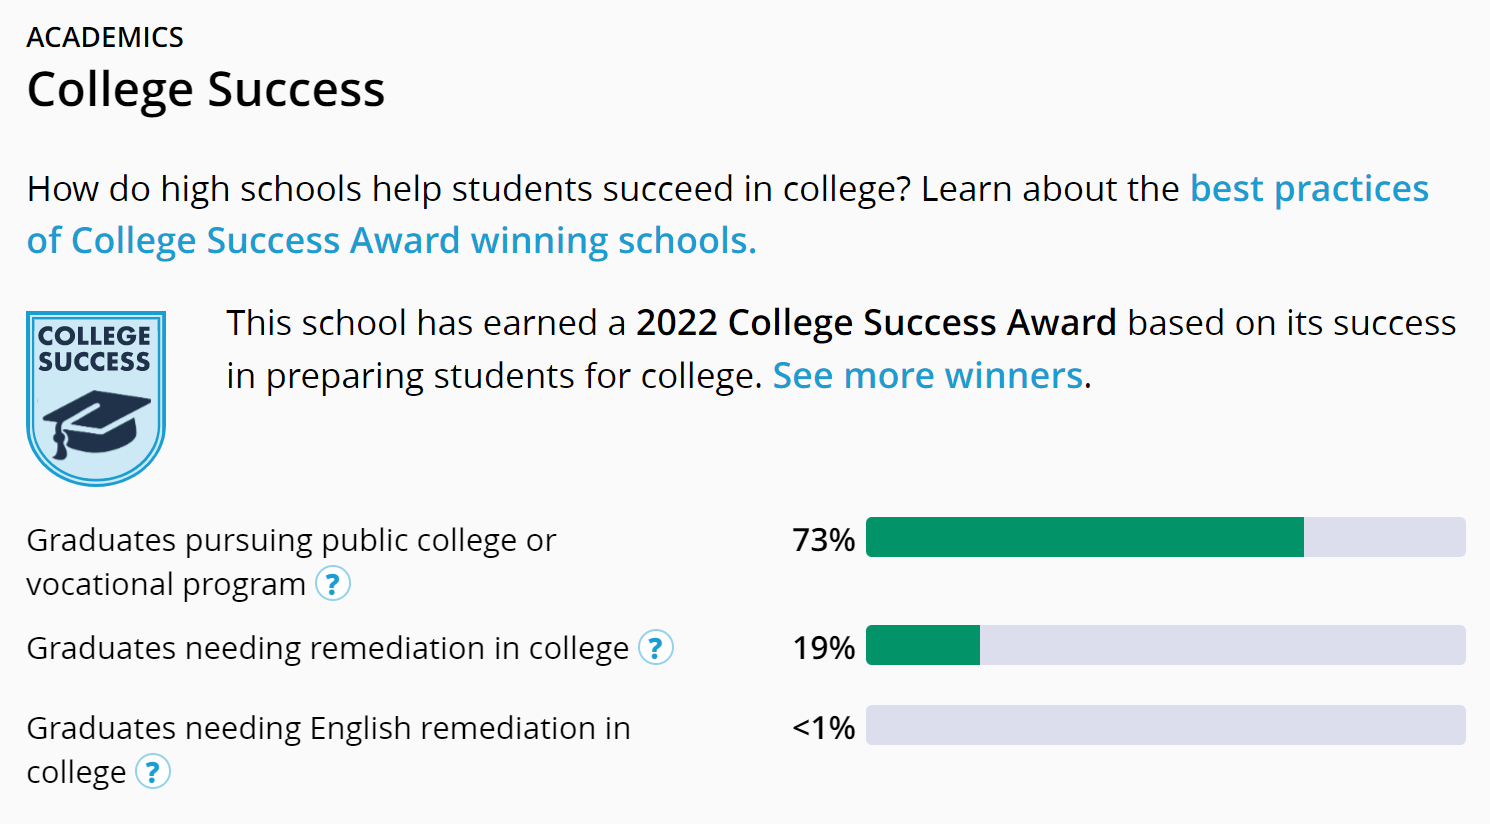
Task: Click the 19% percentage value
Action: (x=823, y=648)
